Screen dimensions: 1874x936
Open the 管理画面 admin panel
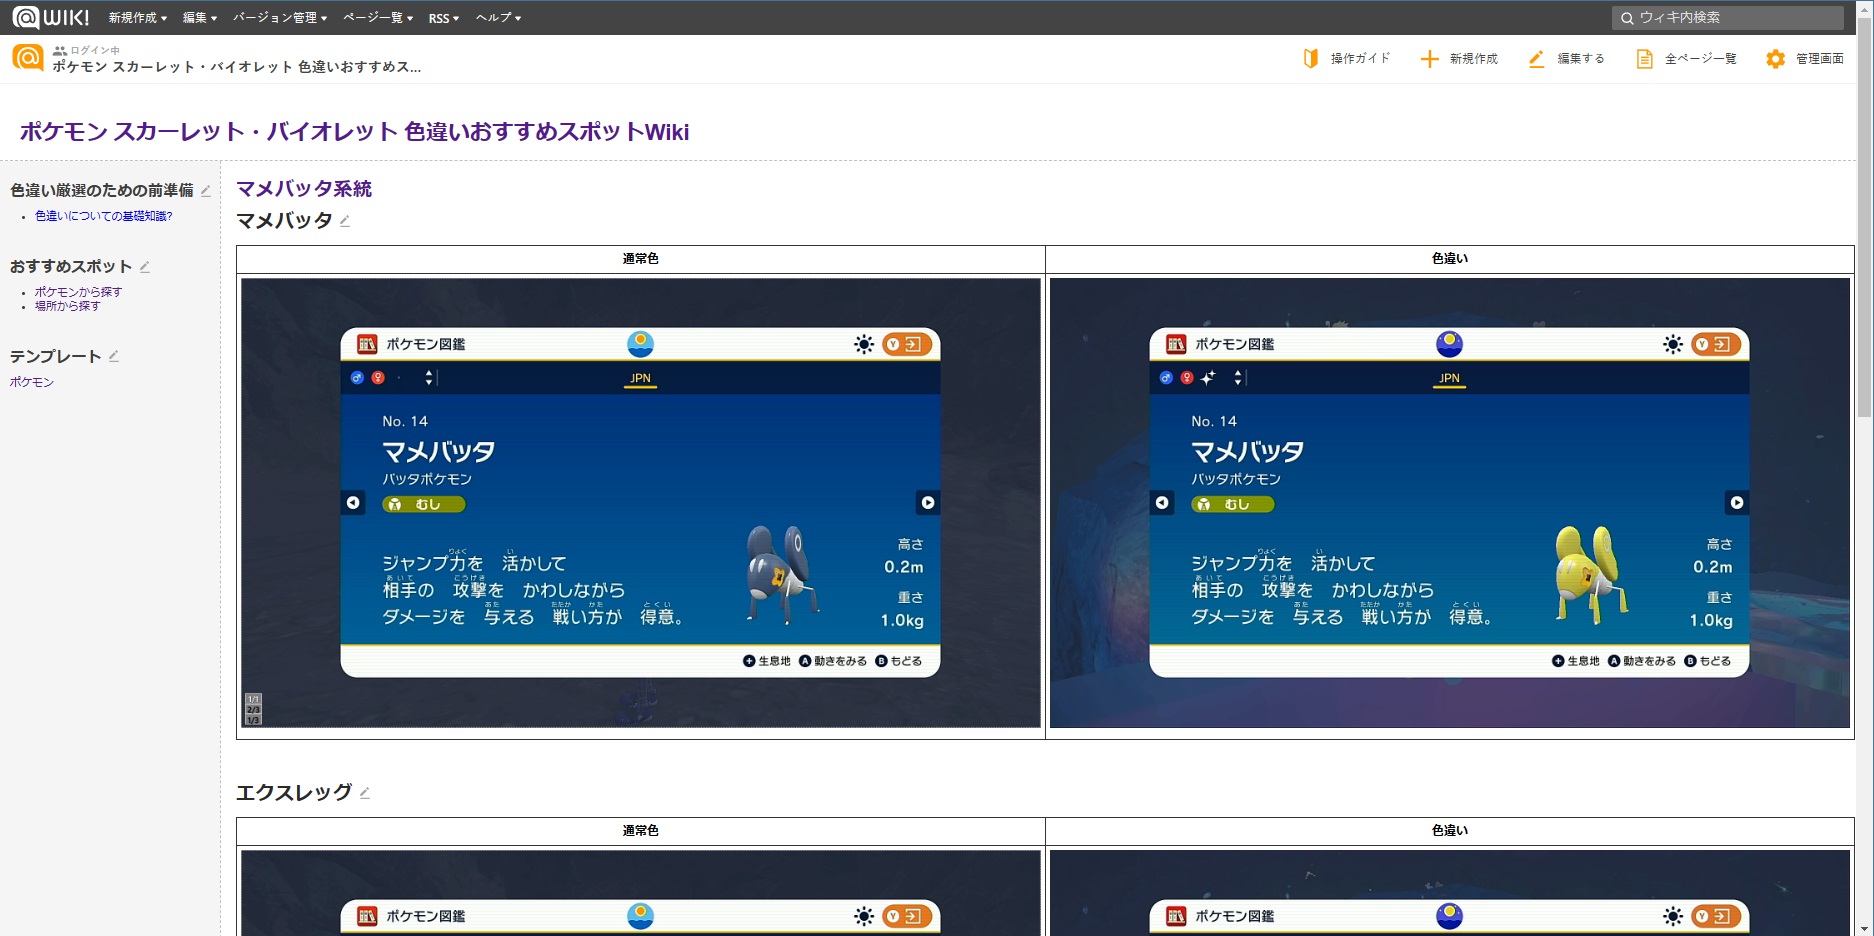(1820, 59)
